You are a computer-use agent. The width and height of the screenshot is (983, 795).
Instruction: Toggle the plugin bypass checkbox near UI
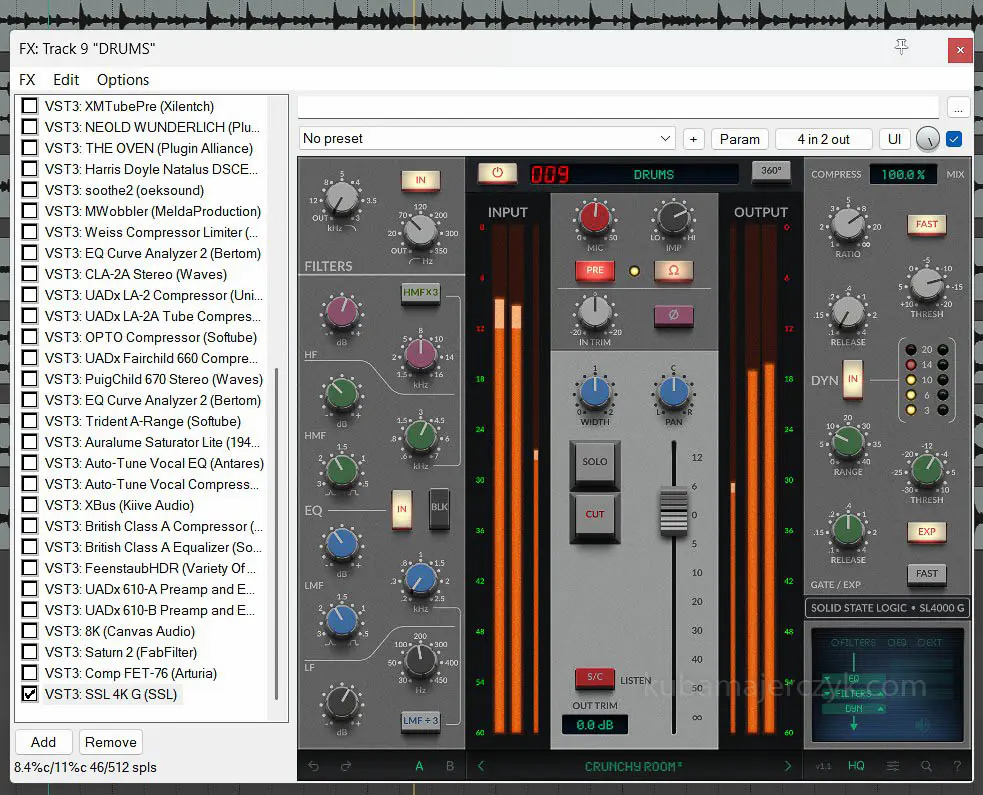click(954, 139)
